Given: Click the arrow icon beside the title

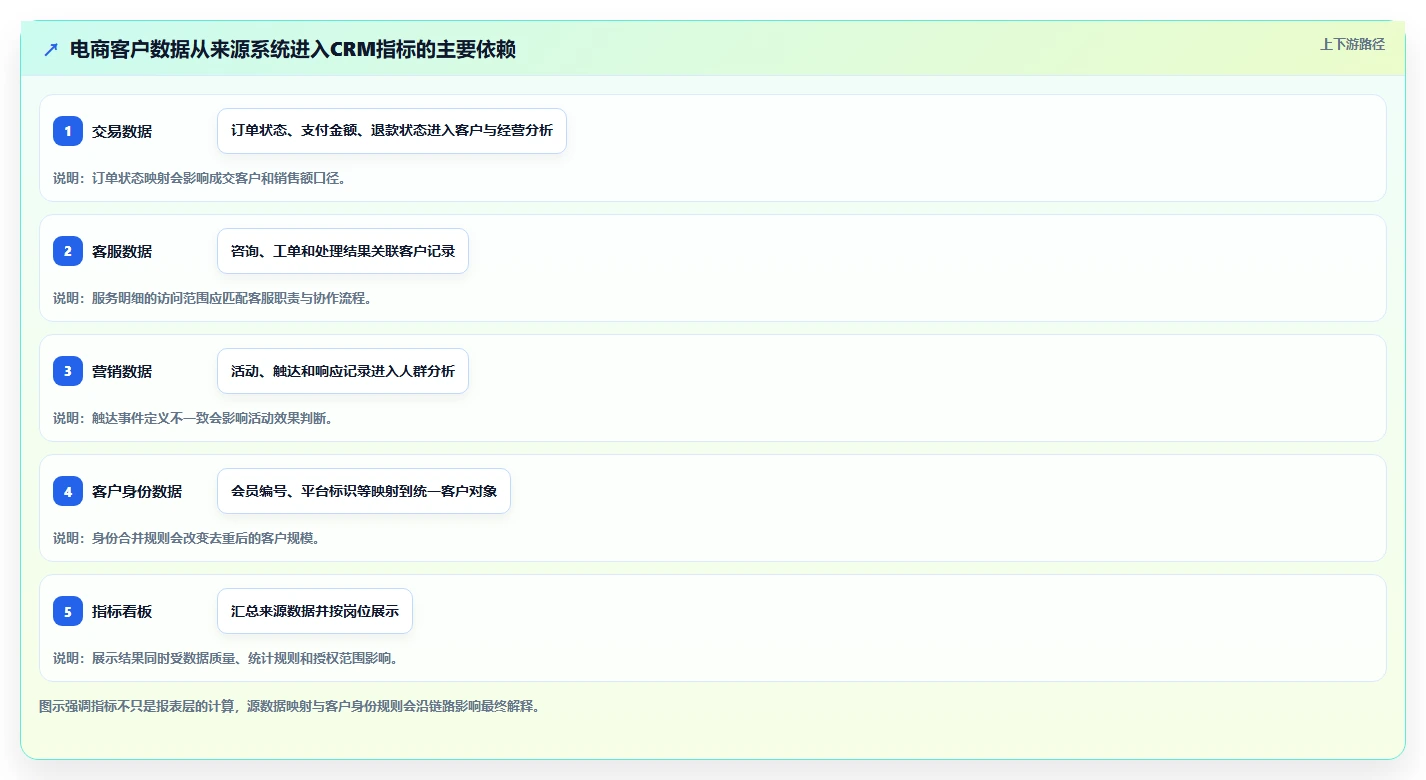Looking at the screenshot, I should (x=51, y=50).
